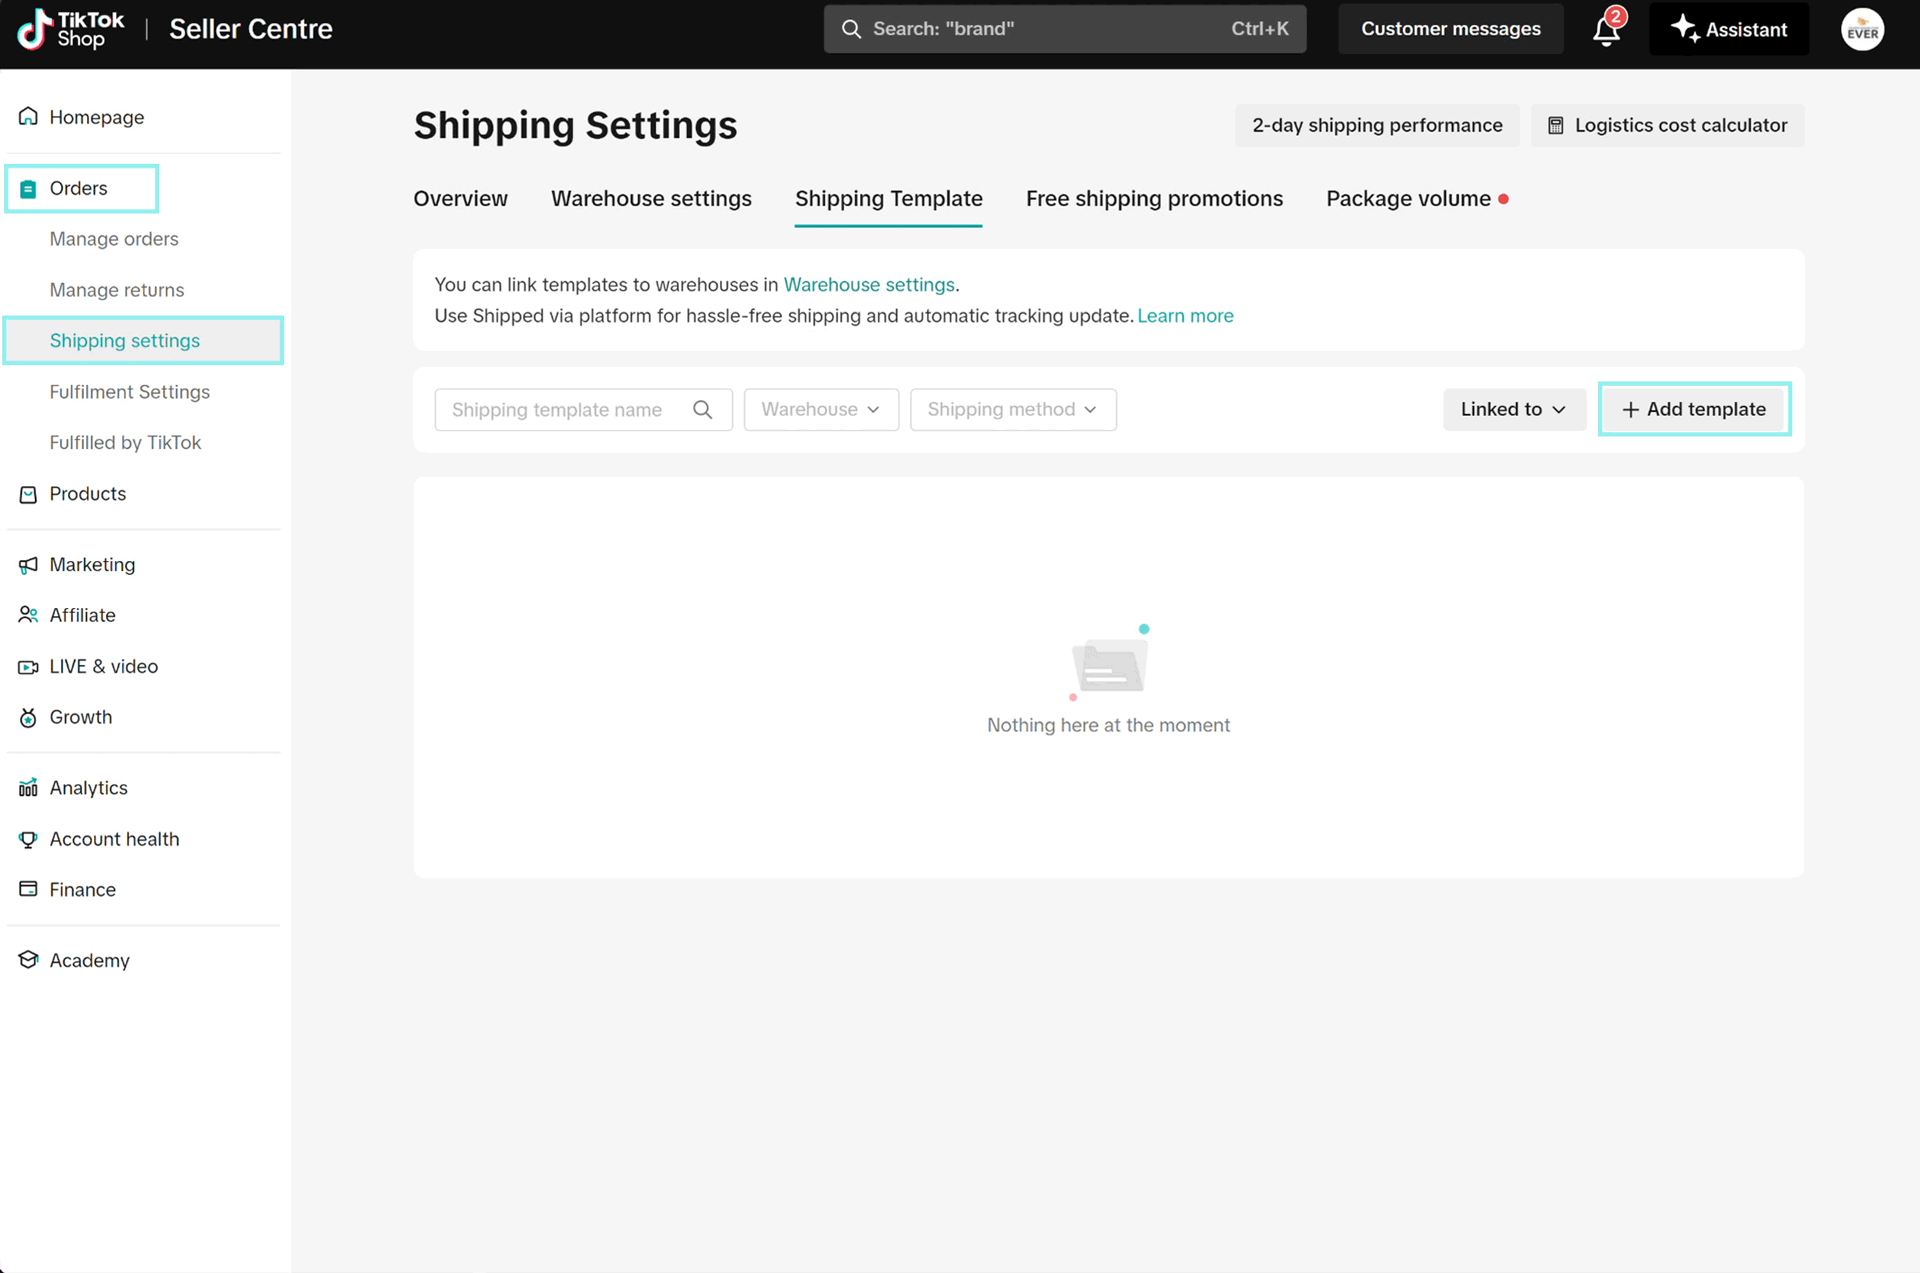Open Logistics cost calculator
Image resolution: width=1920 pixels, height=1273 pixels.
(1667, 125)
